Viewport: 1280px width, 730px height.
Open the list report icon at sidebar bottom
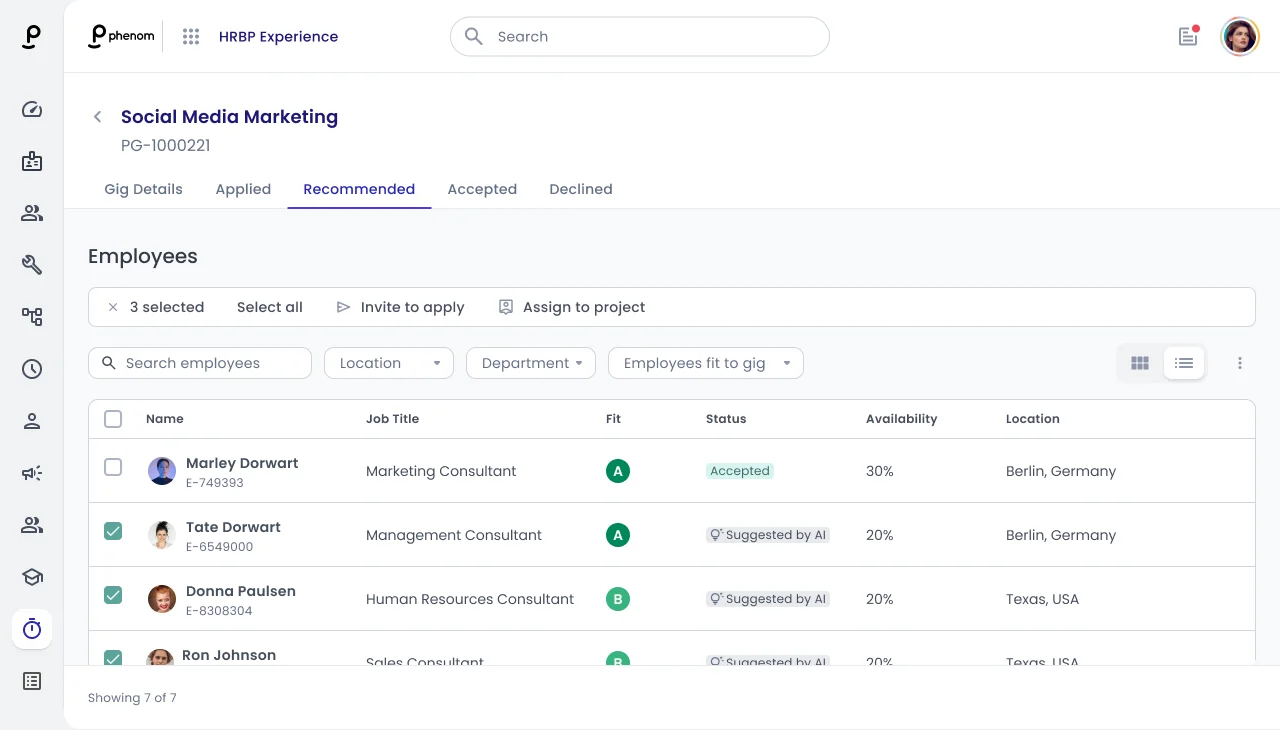click(32, 681)
